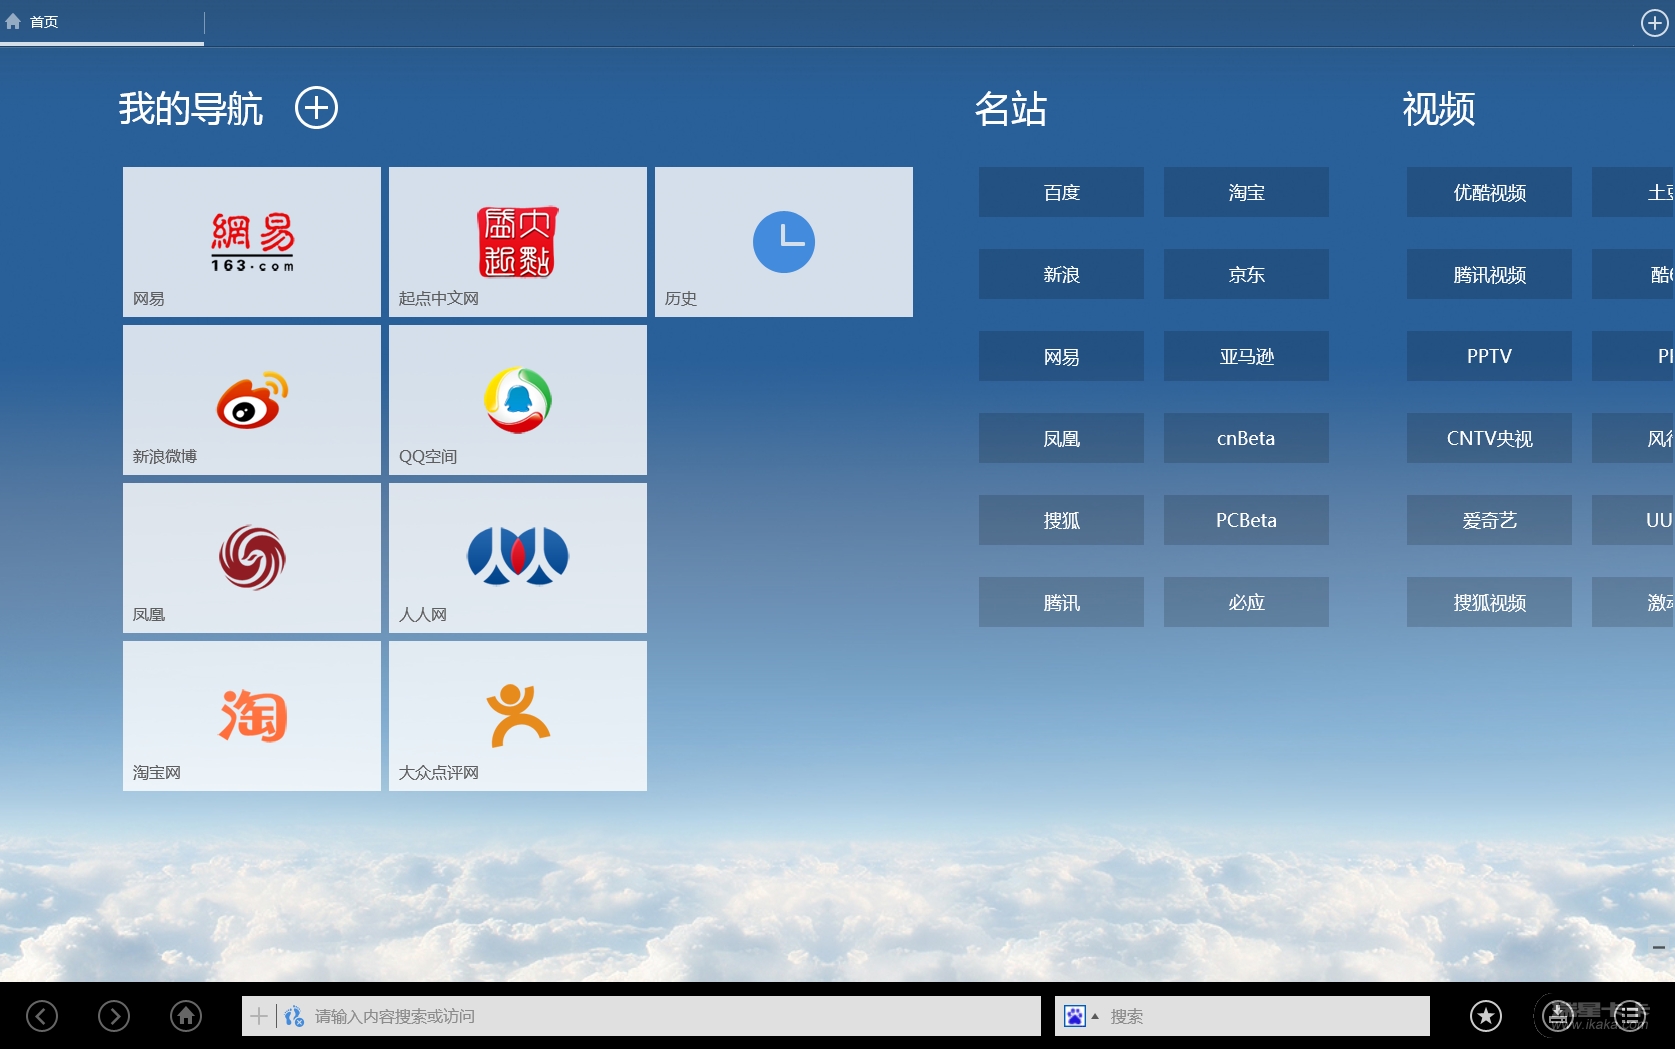Open the 历史 clock tile
This screenshot has width=1675, height=1049.
[784, 242]
